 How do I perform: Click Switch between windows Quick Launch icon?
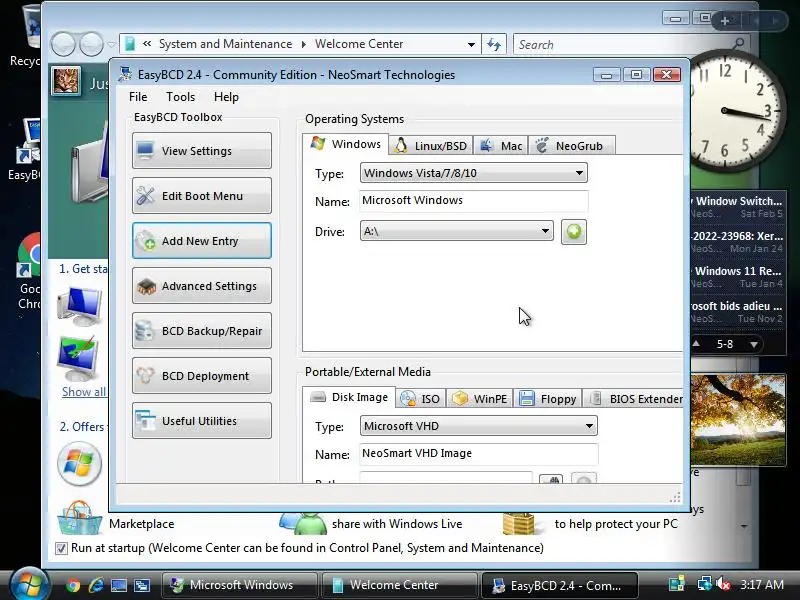[141, 585]
